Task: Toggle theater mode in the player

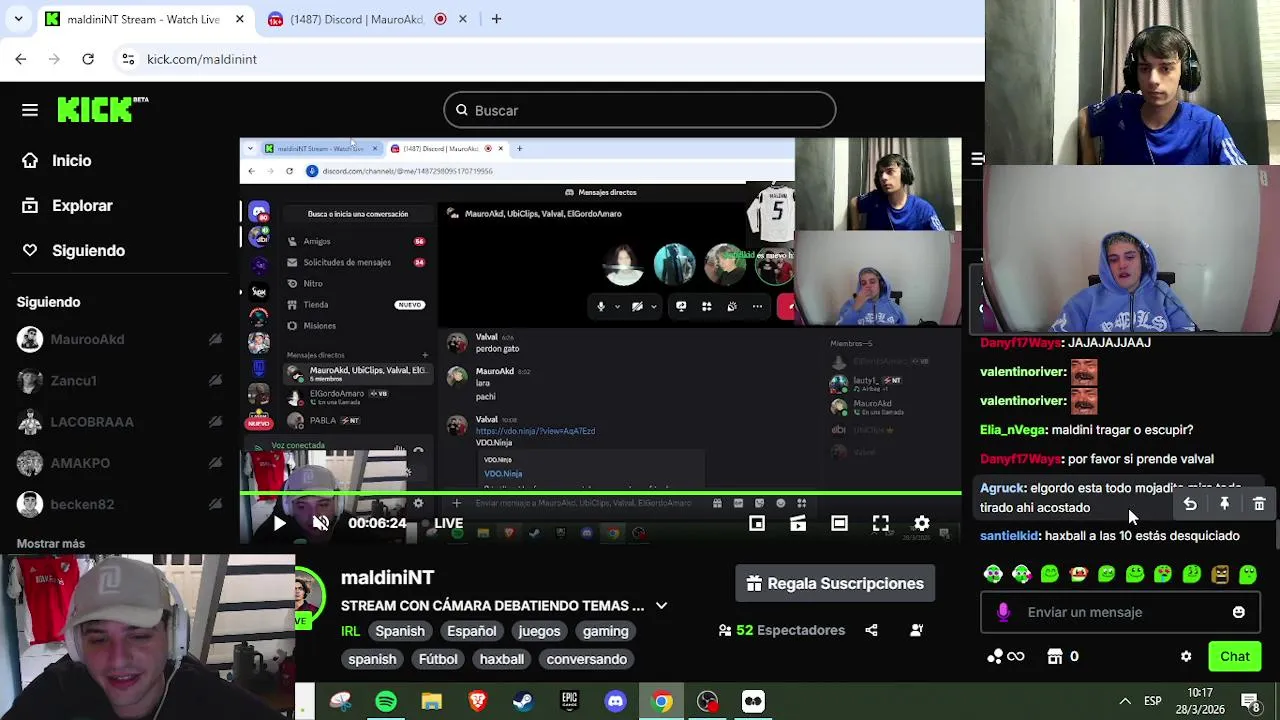Action: tap(839, 523)
